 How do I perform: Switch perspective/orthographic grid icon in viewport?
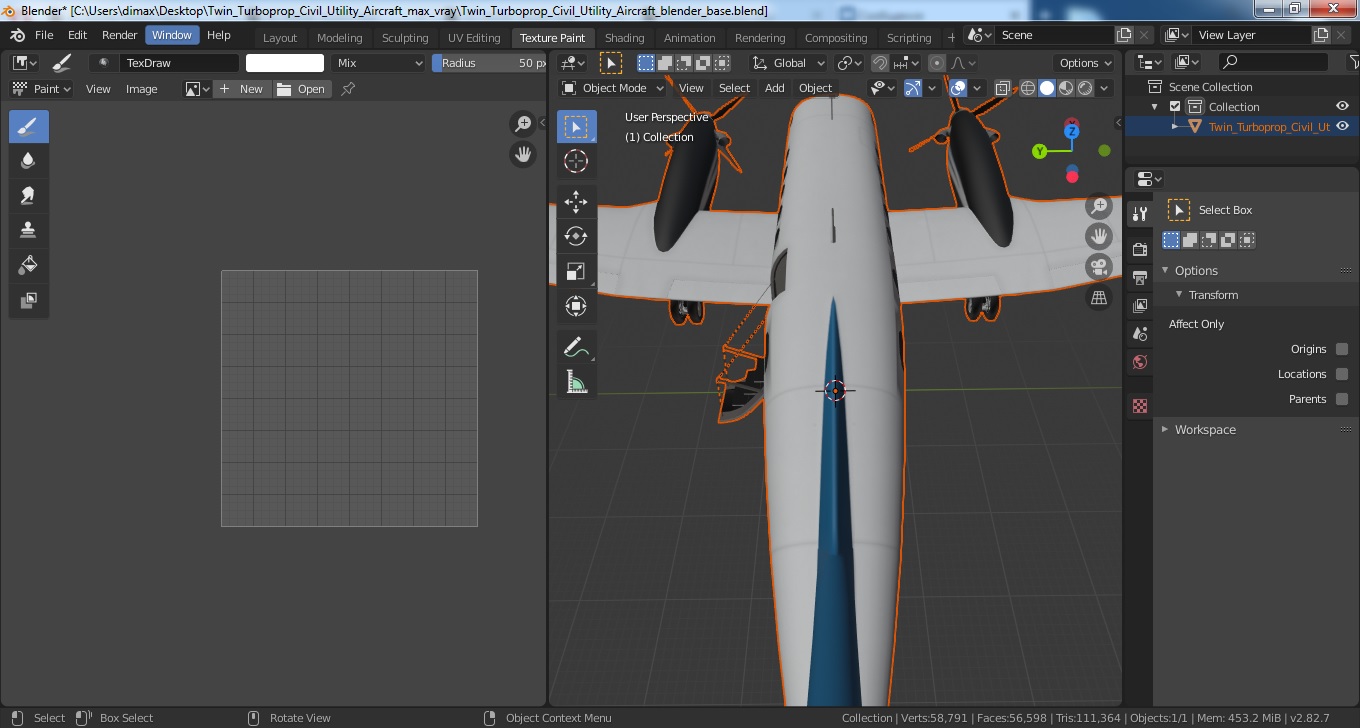[1099, 297]
